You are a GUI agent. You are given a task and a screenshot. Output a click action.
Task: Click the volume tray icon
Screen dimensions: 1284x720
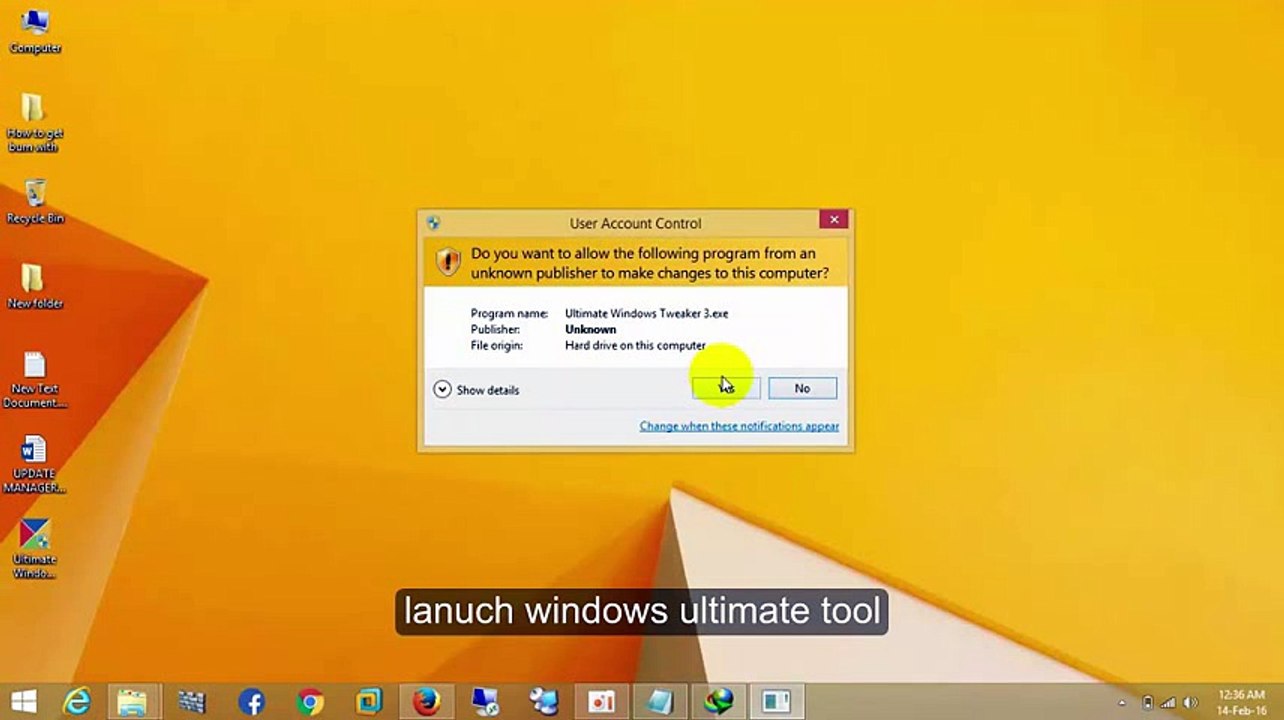tap(1191, 703)
